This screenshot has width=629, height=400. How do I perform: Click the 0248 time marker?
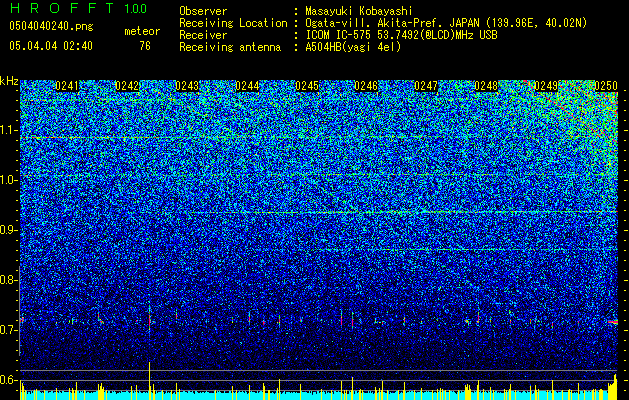486,86
